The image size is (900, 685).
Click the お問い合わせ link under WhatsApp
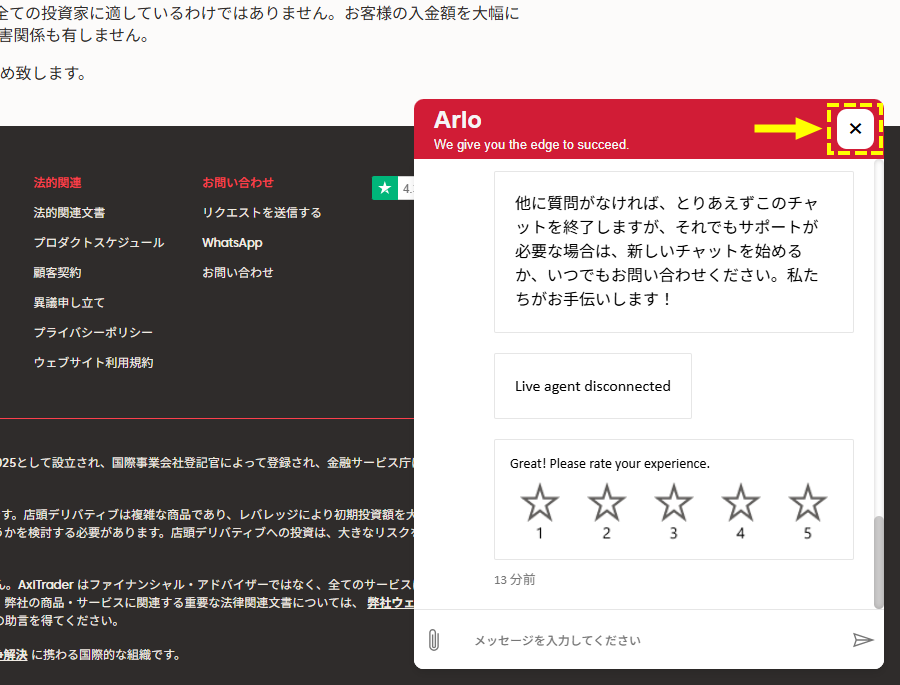[x=238, y=273]
